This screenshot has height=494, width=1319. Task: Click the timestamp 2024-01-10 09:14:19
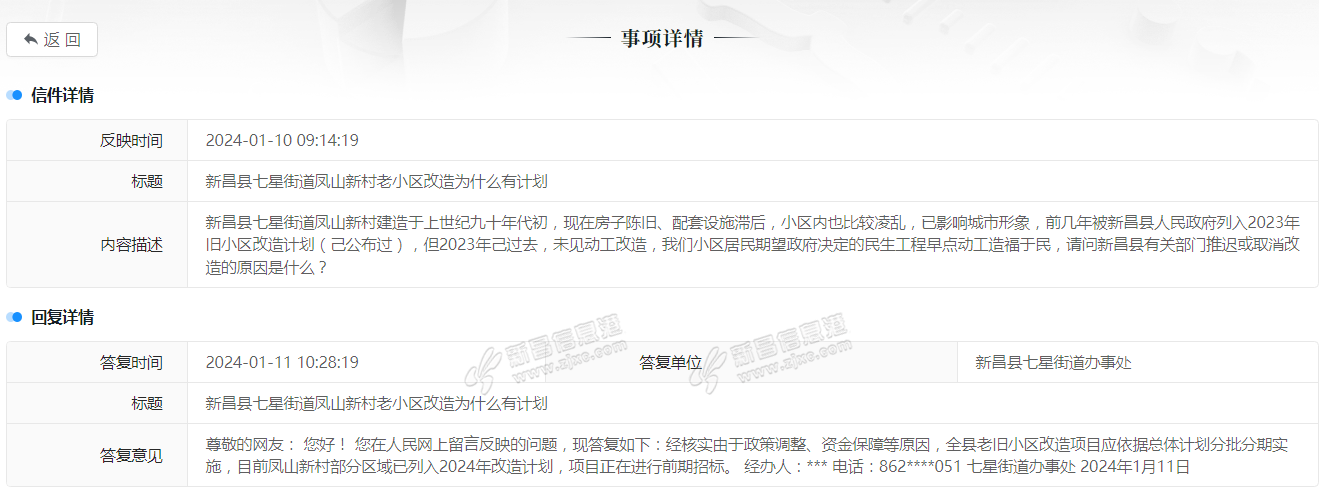click(282, 141)
